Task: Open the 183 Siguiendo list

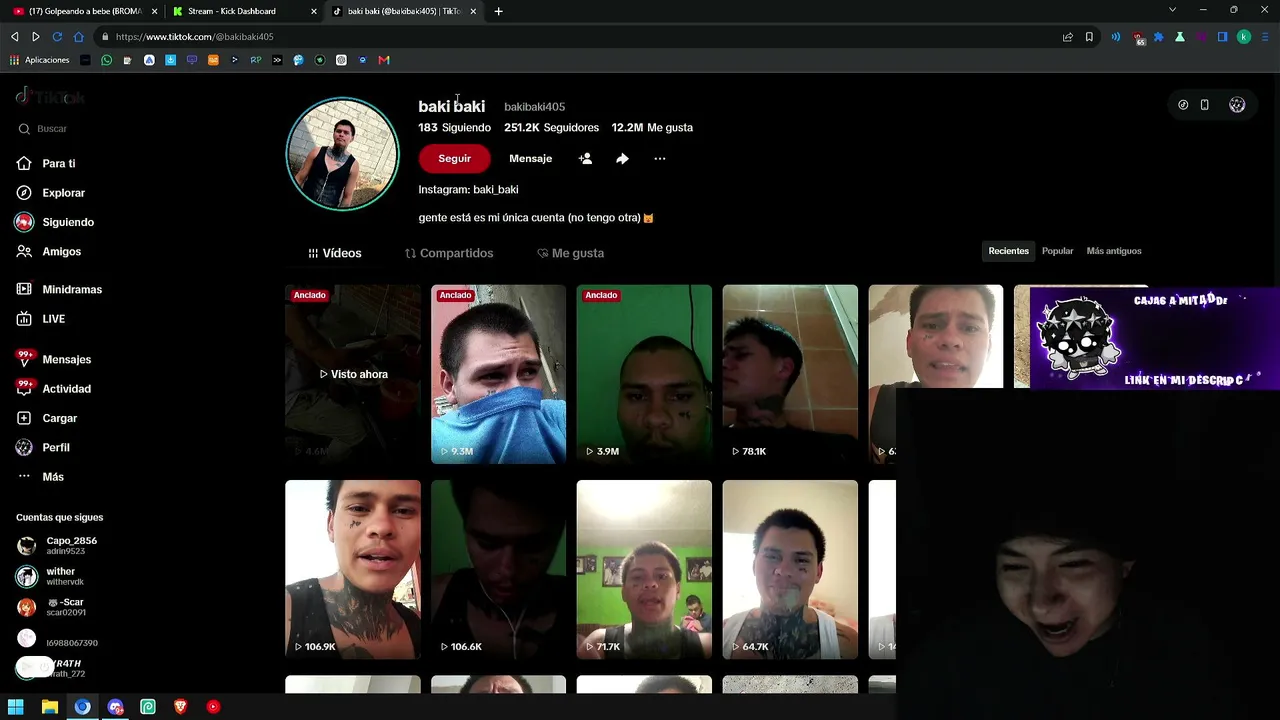Action: click(x=454, y=128)
